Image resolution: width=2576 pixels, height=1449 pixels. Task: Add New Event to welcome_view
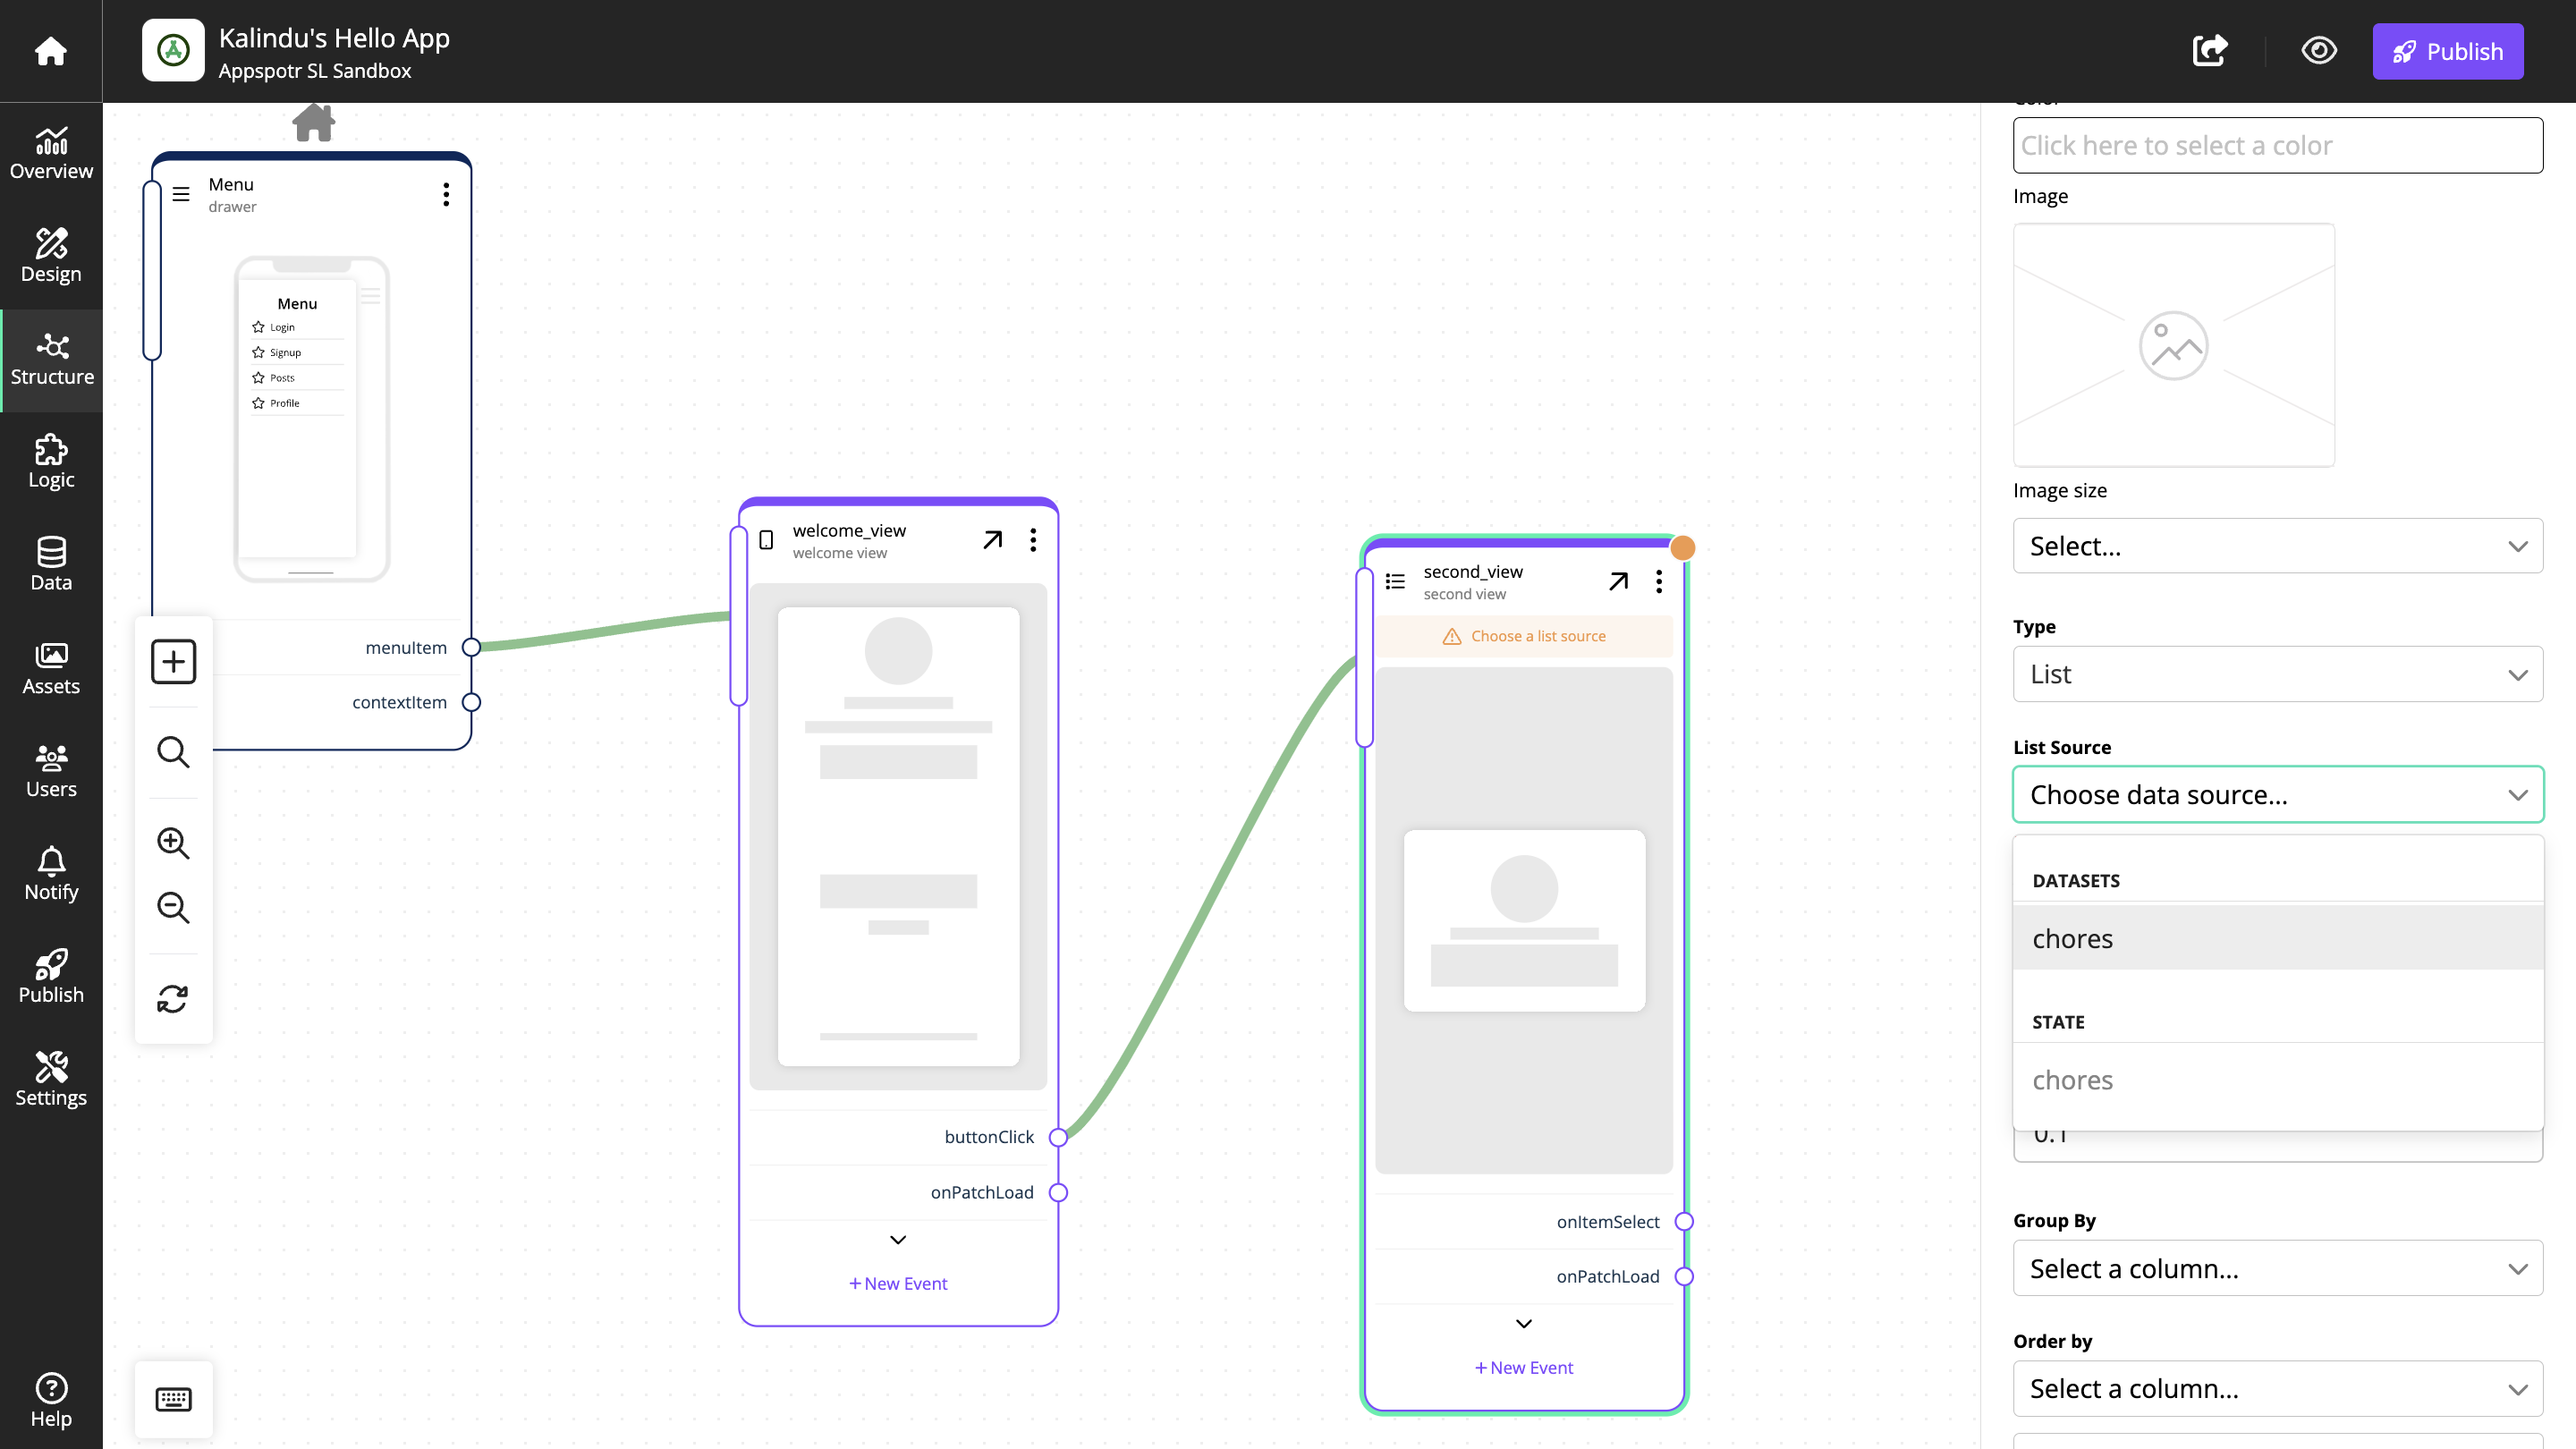(899, 1283)
